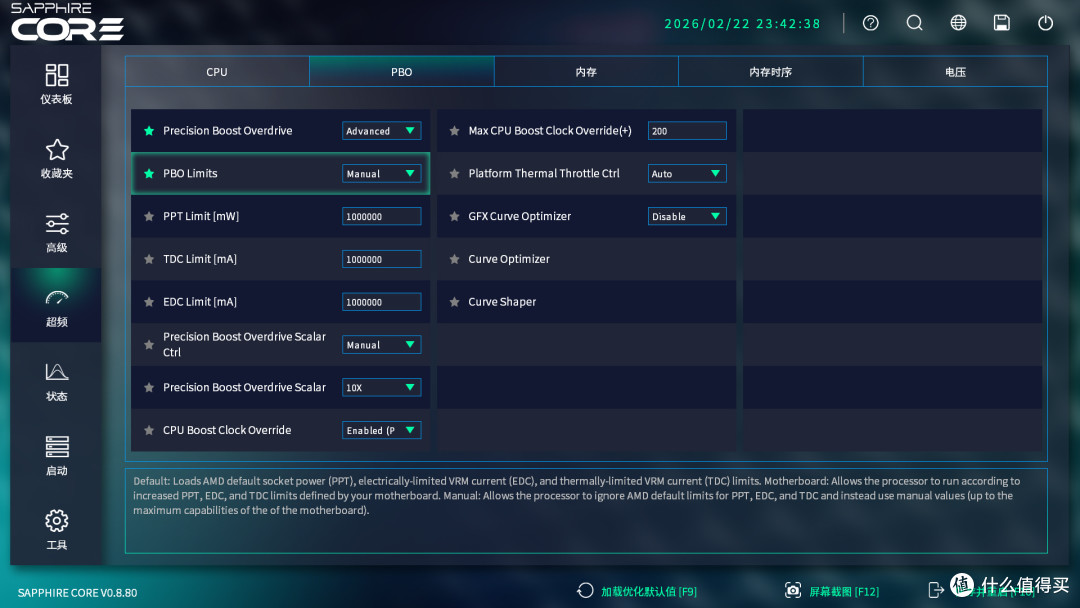
Task: Open Platform Thermal Throttle Ctrl Auto dropdown
Action: coord(687,174)
